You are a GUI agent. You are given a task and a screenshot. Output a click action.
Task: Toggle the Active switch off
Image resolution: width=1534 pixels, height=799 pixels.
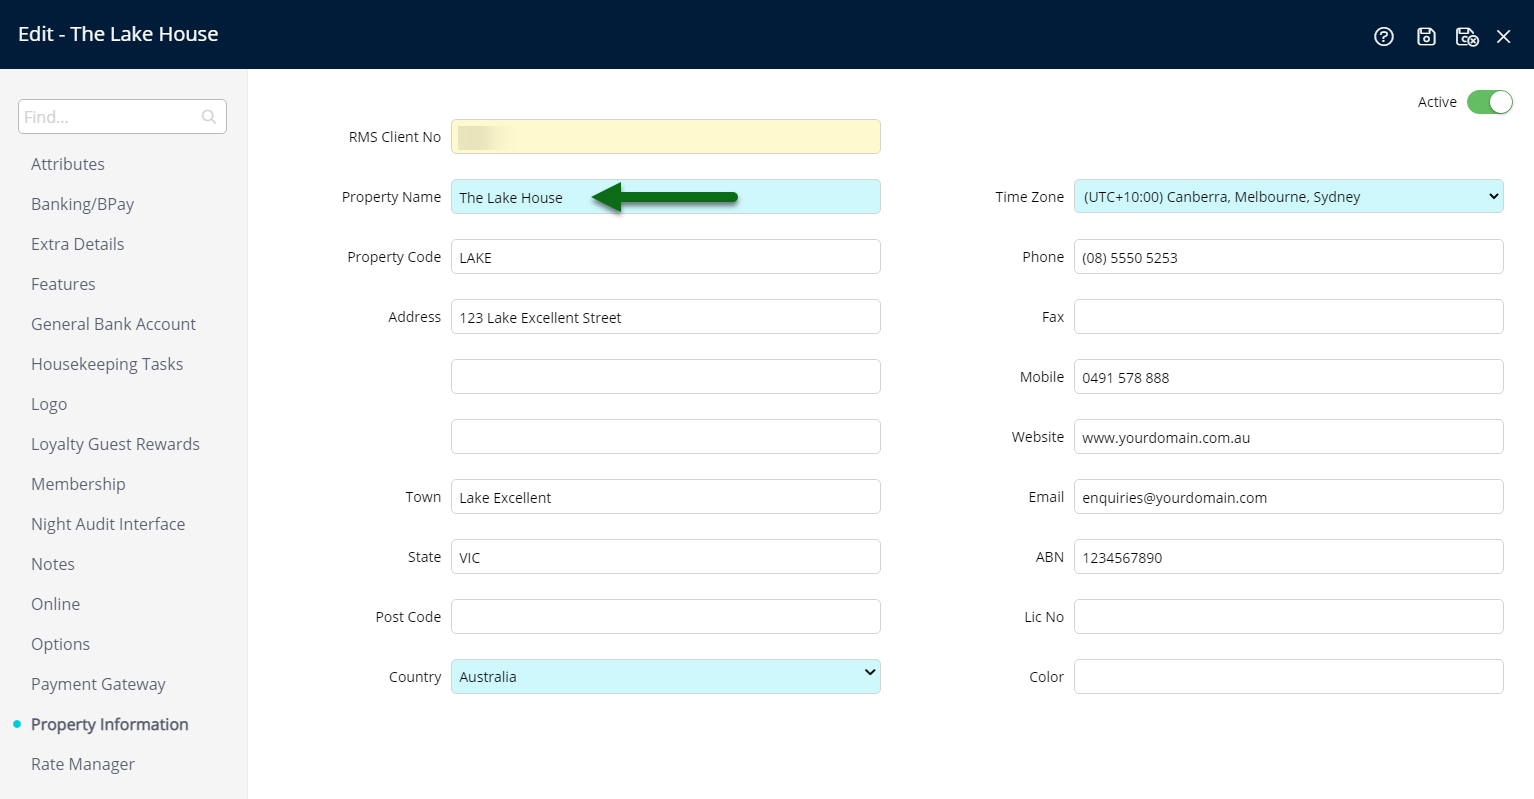[1490, 102]
